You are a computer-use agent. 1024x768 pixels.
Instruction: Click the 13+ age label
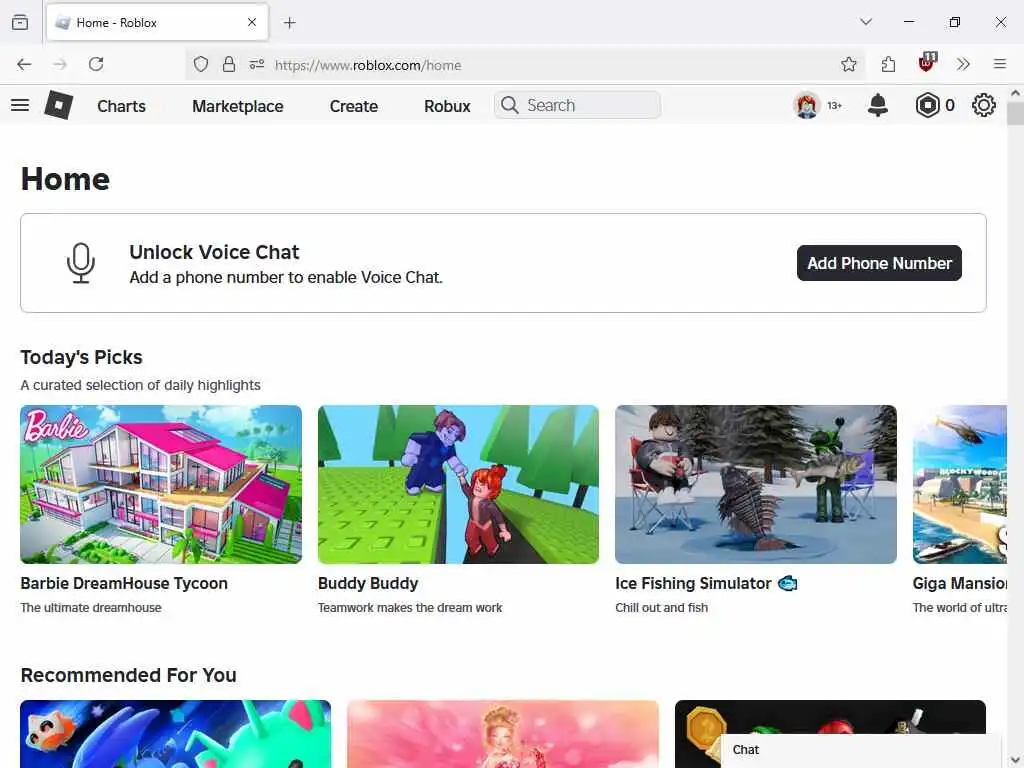835,105
